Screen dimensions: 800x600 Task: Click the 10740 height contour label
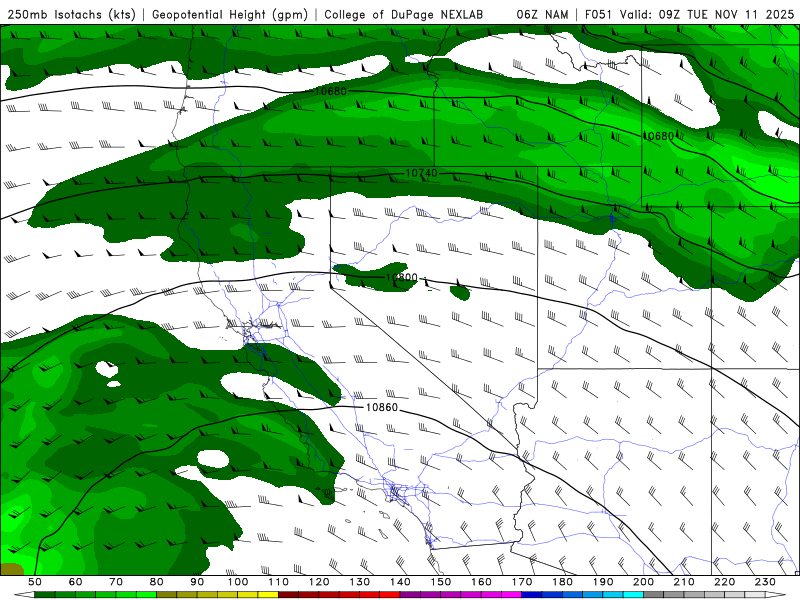421,173
